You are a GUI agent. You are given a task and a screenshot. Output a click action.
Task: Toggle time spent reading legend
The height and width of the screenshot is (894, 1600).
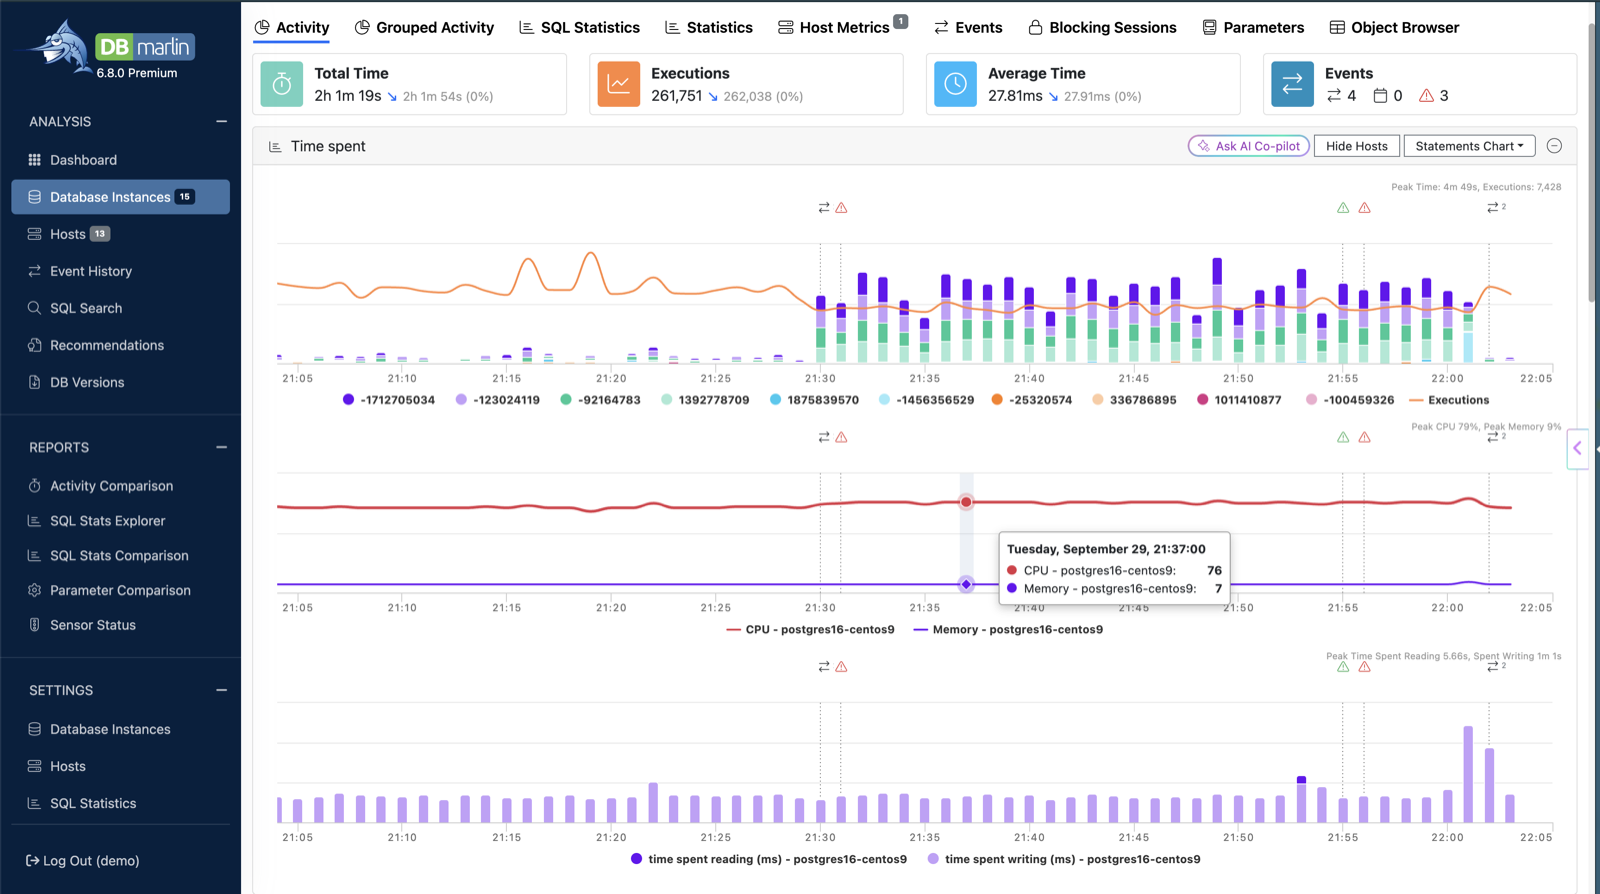pos(769,859)
